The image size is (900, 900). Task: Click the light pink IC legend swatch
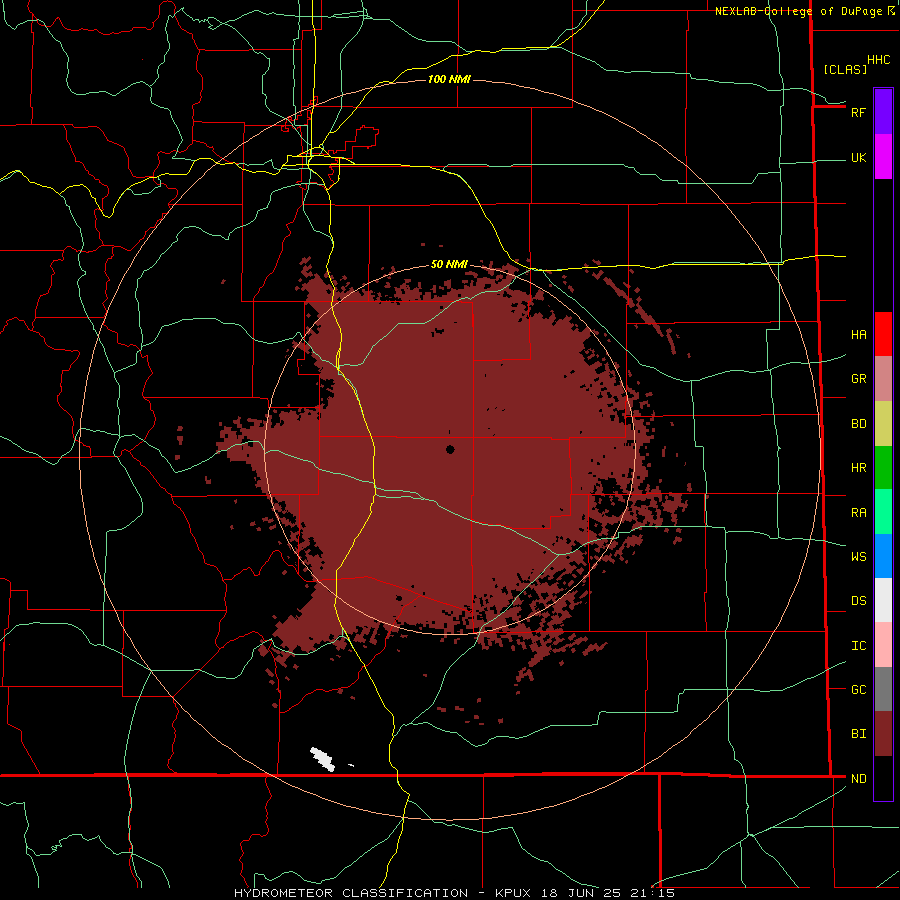[x=883, y=645]
